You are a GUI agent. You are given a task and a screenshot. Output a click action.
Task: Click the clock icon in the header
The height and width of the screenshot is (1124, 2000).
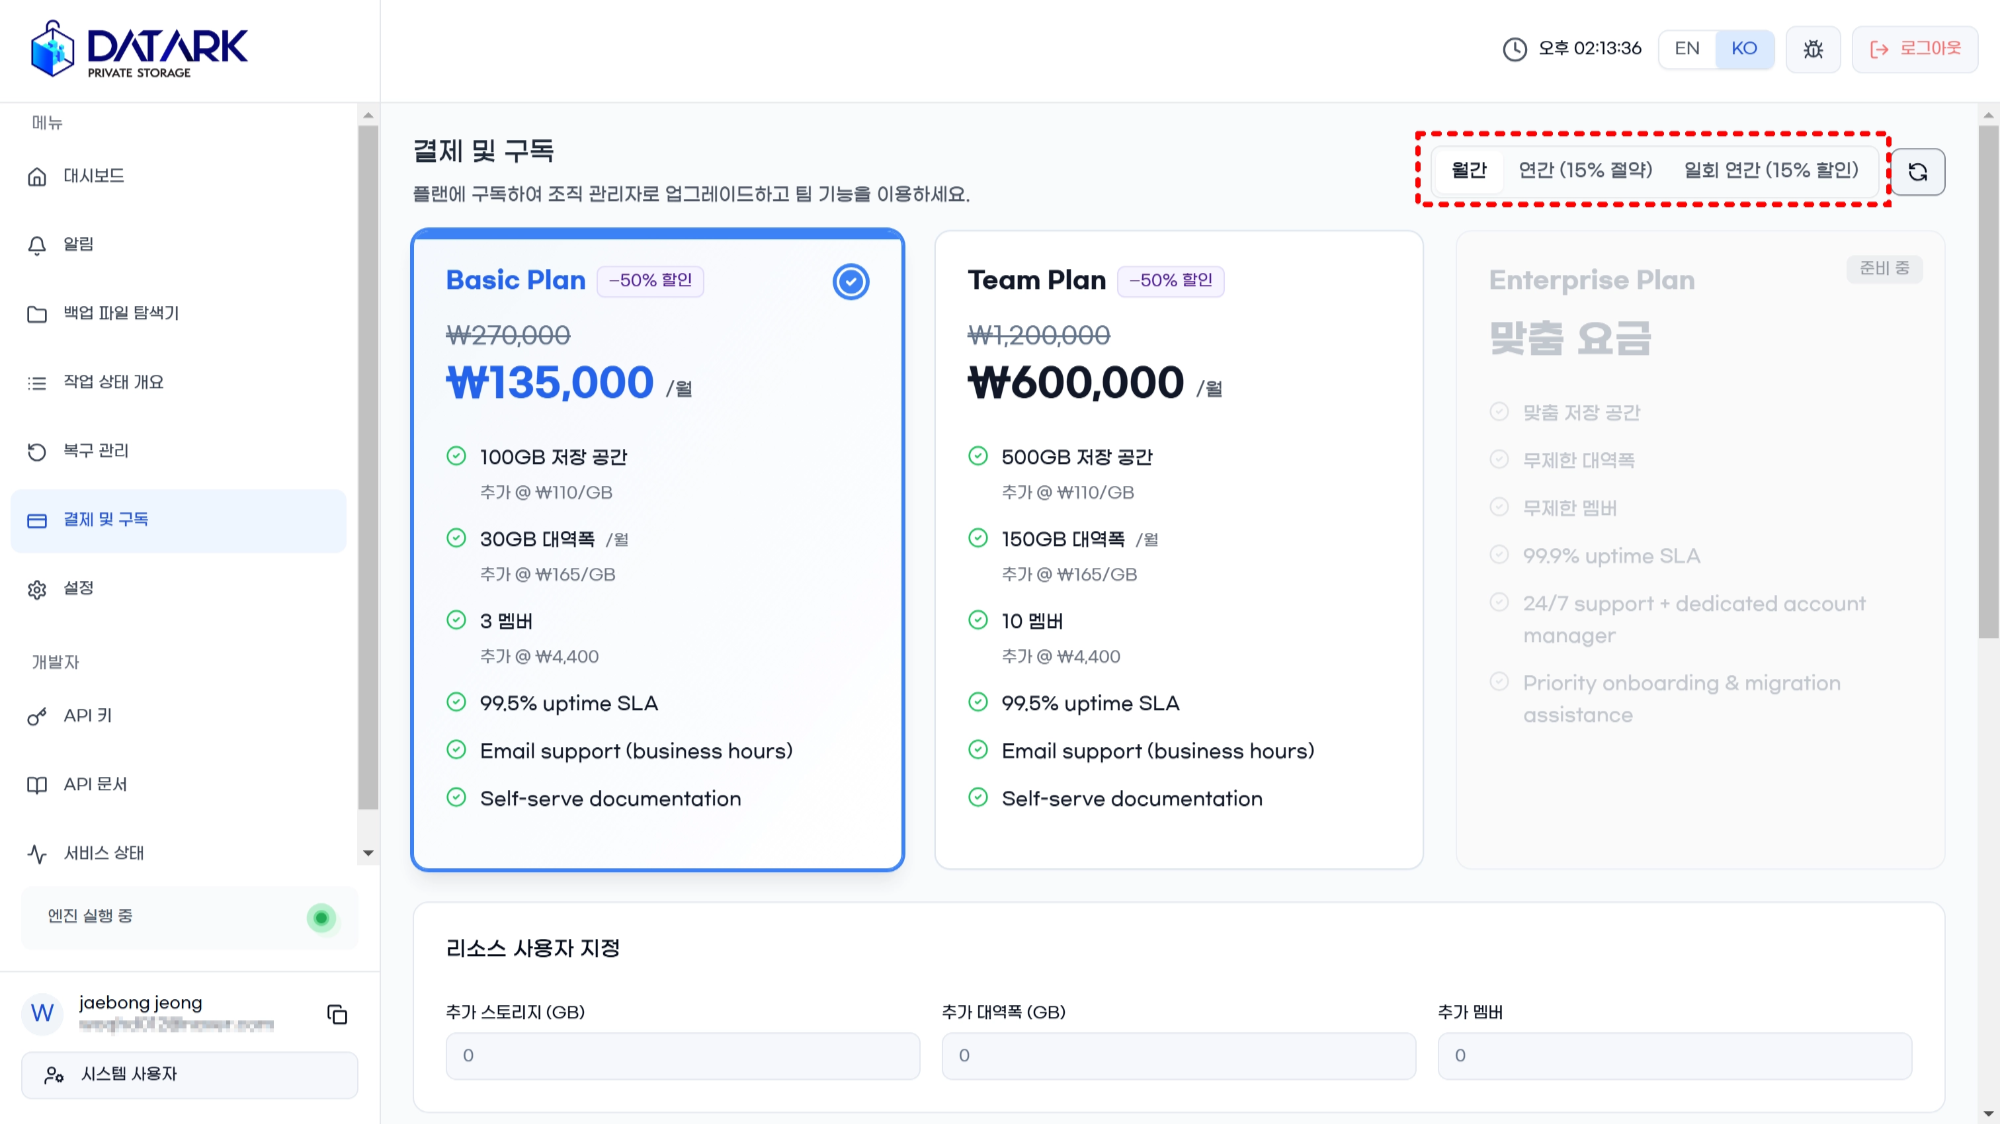click(x=1515, y=49)
